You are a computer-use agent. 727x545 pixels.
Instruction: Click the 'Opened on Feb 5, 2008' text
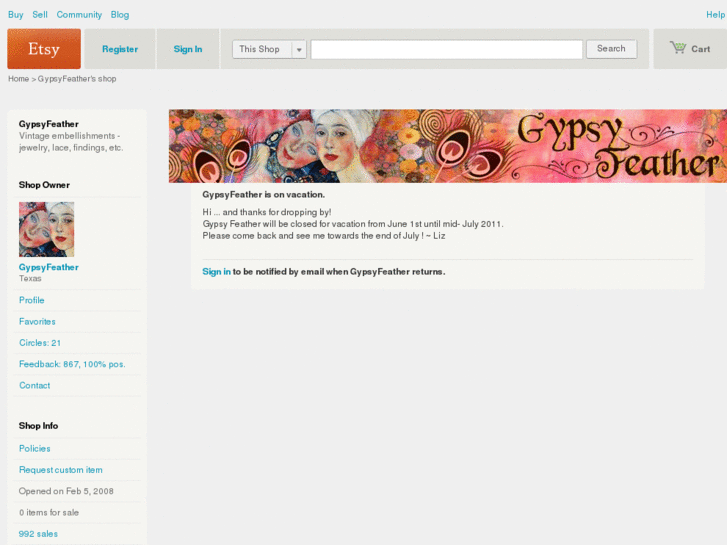pyautogui.click(x=66, y=491)
